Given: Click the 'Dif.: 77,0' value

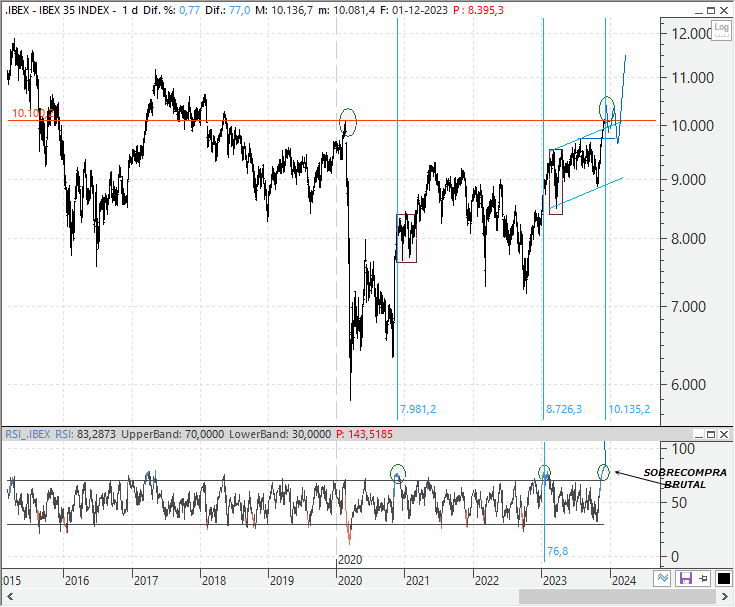Looking at the screenshot, I should click(x=227, y=10).
